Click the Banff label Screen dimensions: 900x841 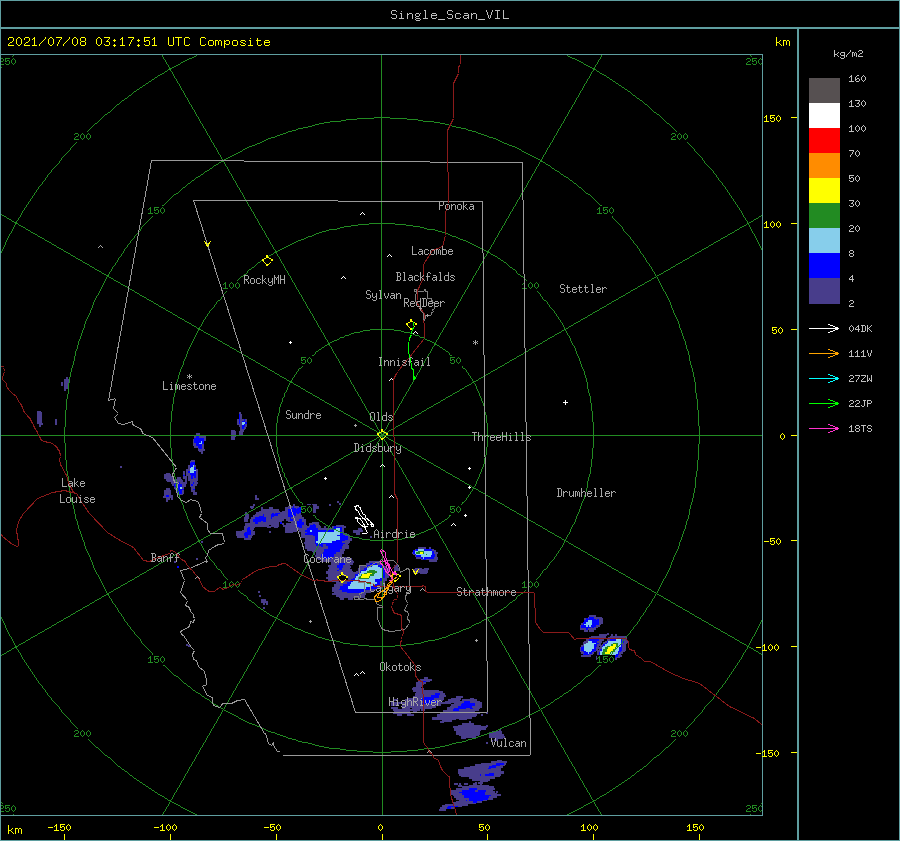[165, 557]
